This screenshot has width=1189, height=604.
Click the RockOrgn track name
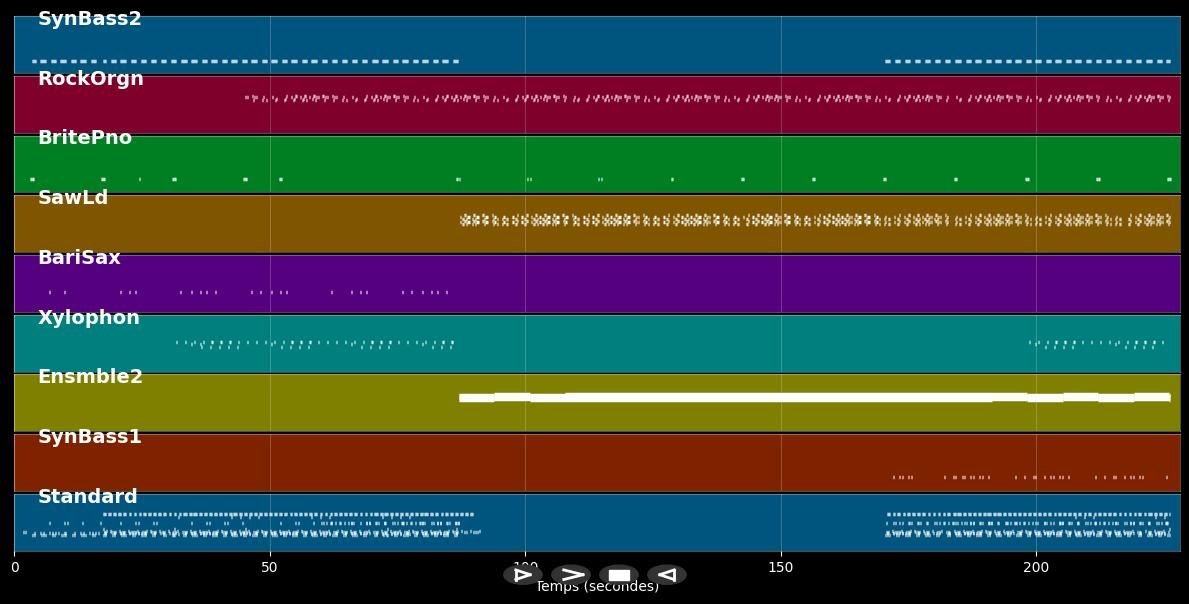click(91, 79)
